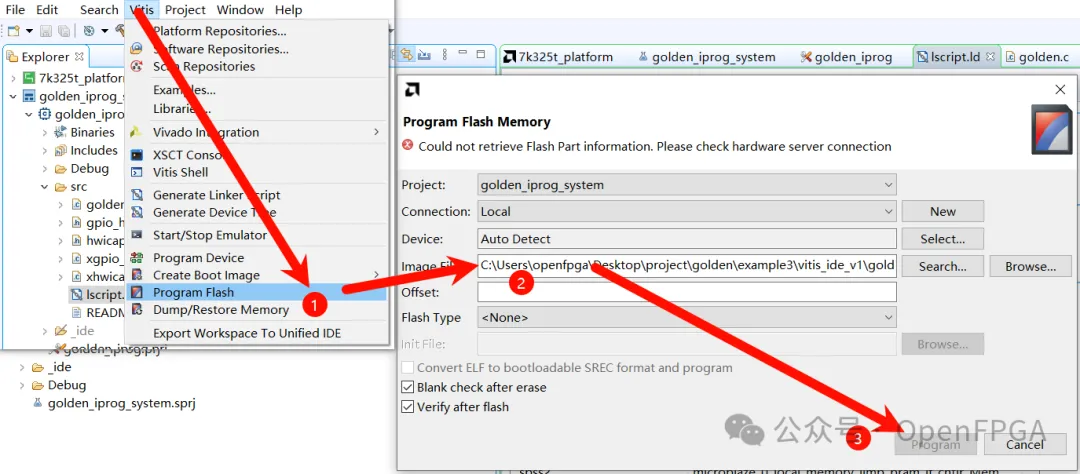The width and height of the screenshot is (1080, 474).
Task: Click the Search... button
Action: [943, 266]
